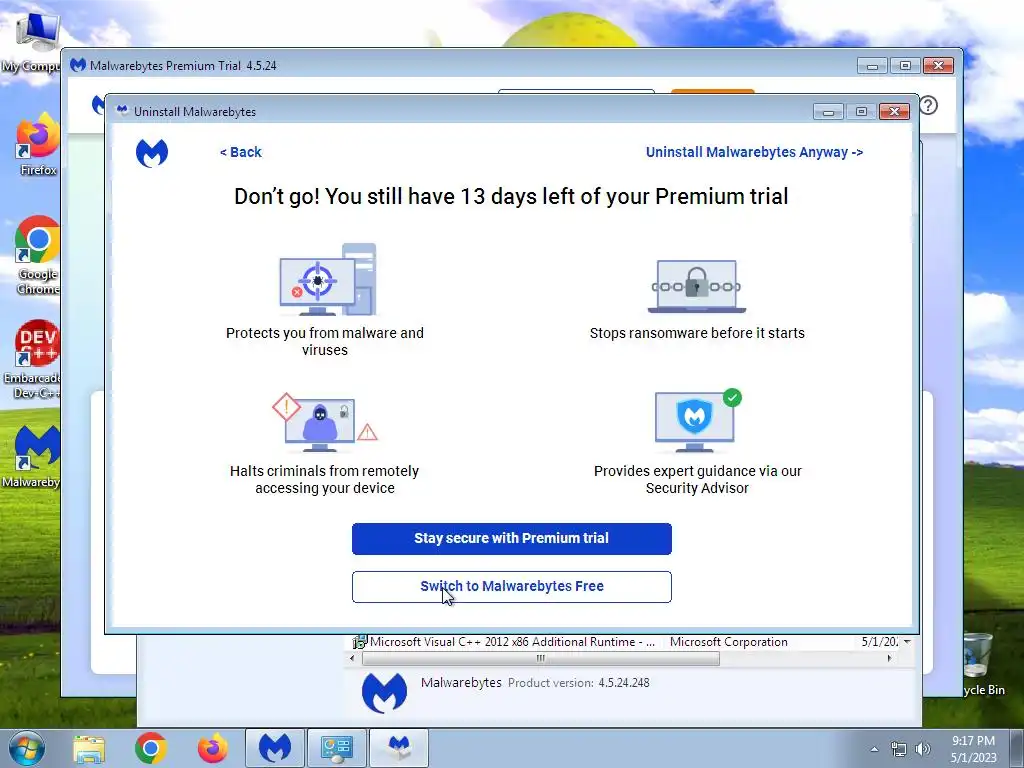Image resolution: width=1024 pixels, height=768 pixels.
Task: Click the Malwarebytes logo in uninstall dialog
Action: click(x=152, y=153)
